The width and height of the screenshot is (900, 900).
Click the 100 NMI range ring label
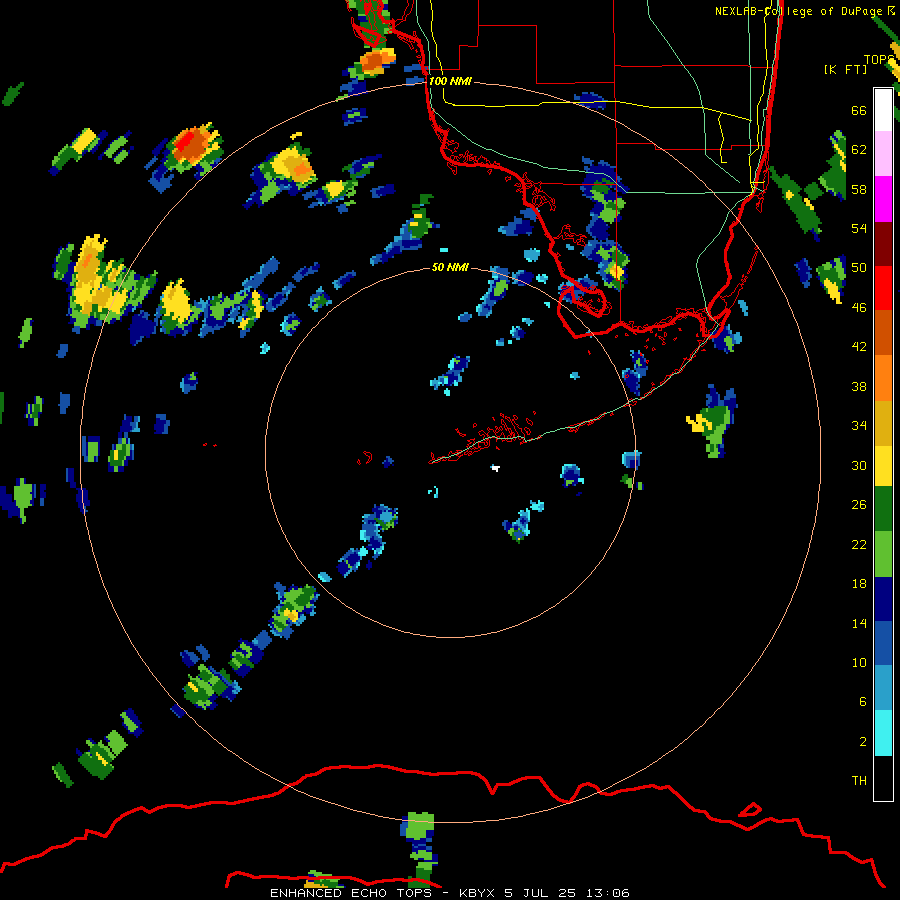click(x=450, y=81)
